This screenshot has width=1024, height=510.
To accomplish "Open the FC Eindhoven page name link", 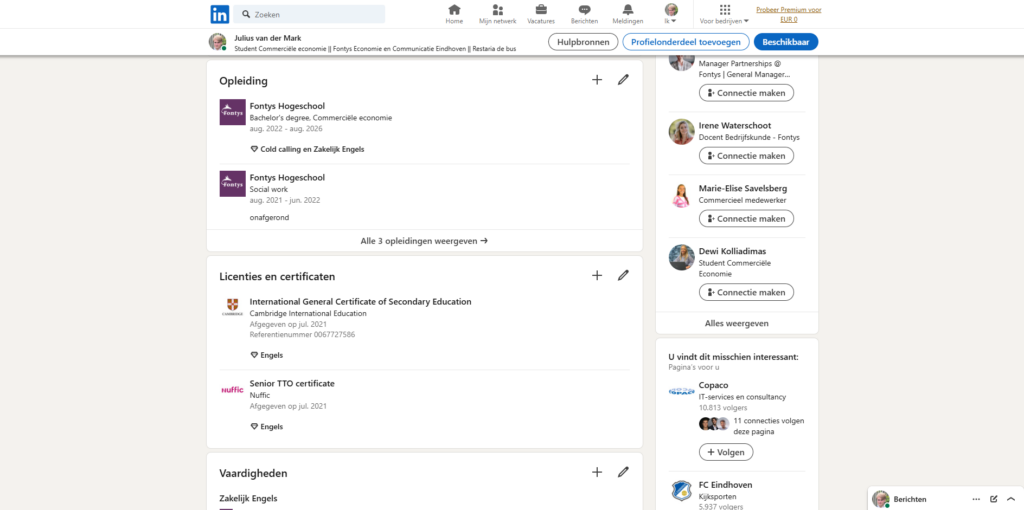I will point(725,485).
